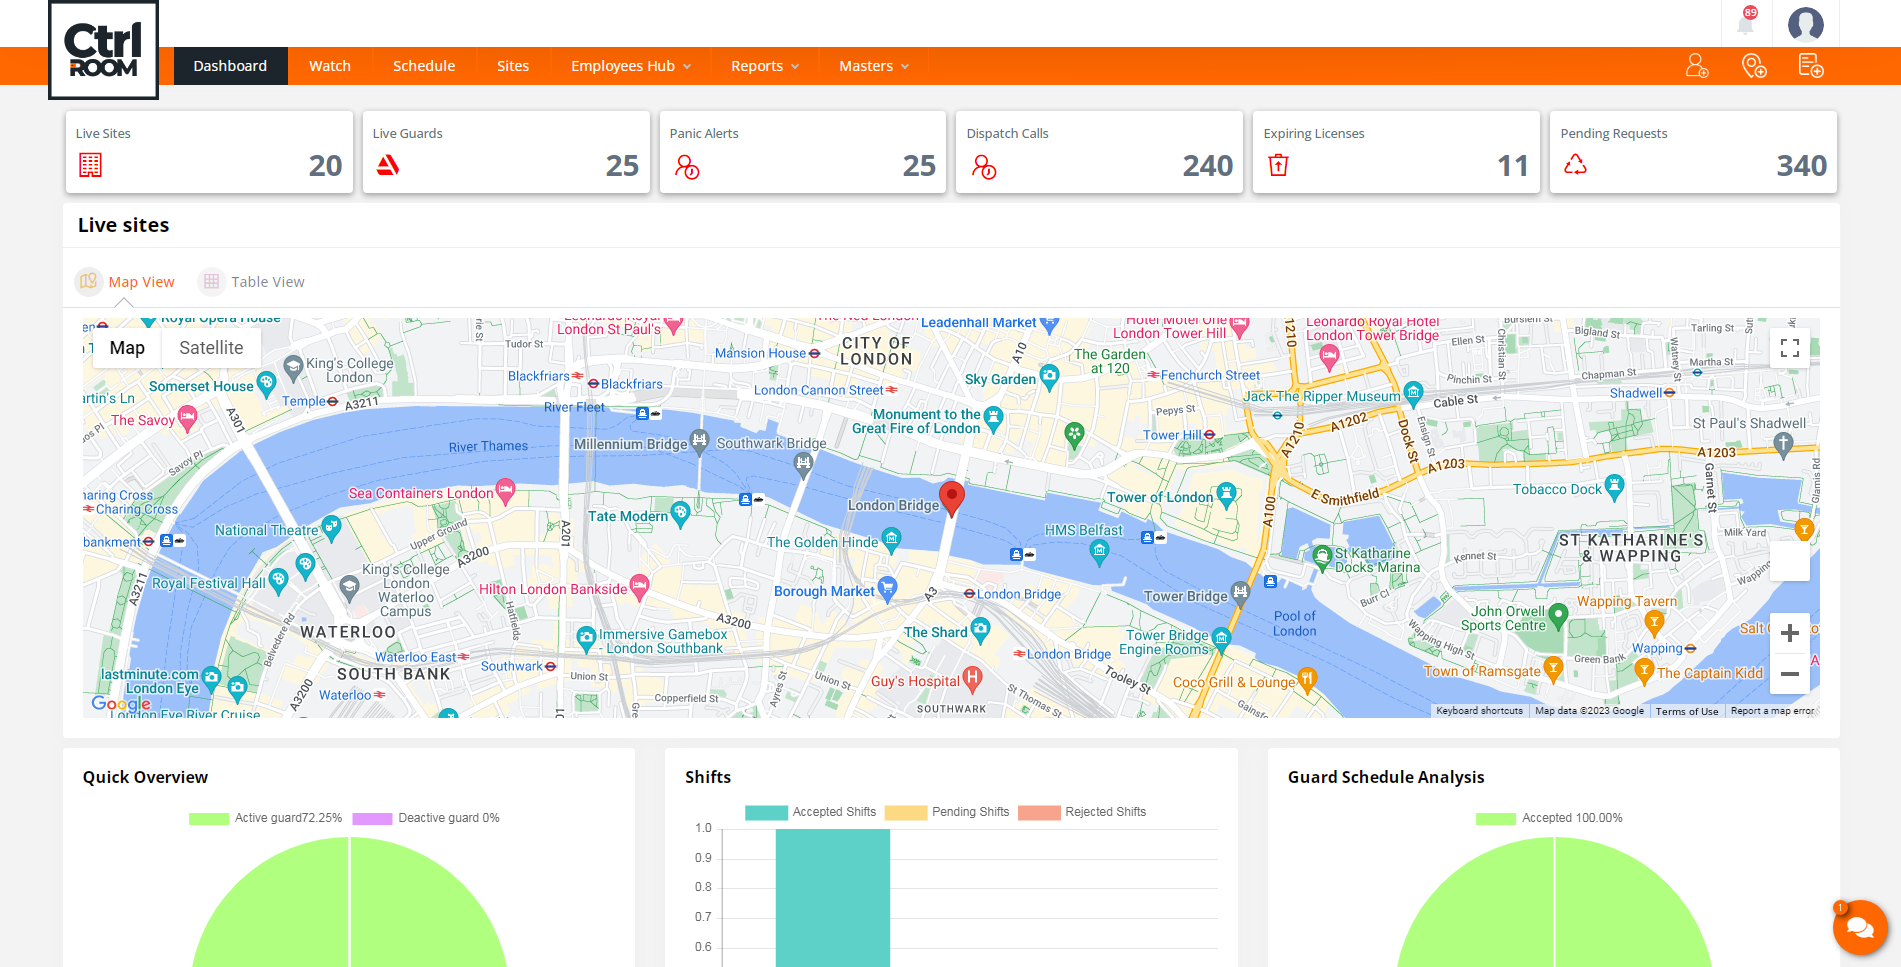This screenshot has width=1901, height=967.
Task: Click the Sky Garden map pin
Action: tap(1048, 377)
